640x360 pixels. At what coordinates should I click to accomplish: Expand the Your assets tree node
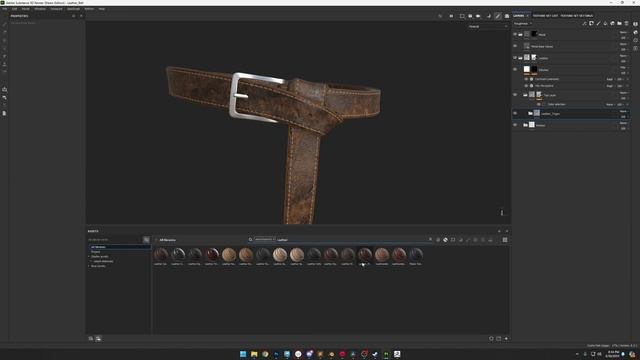tap(89, 266)
